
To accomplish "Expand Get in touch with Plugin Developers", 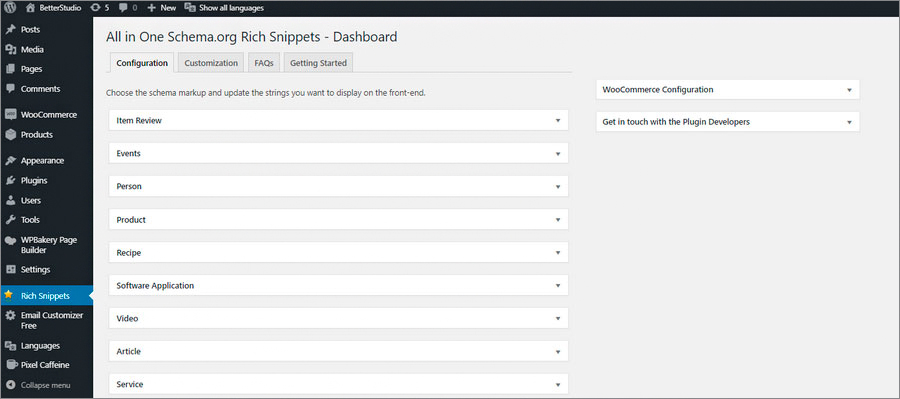I will click(728, 122).
